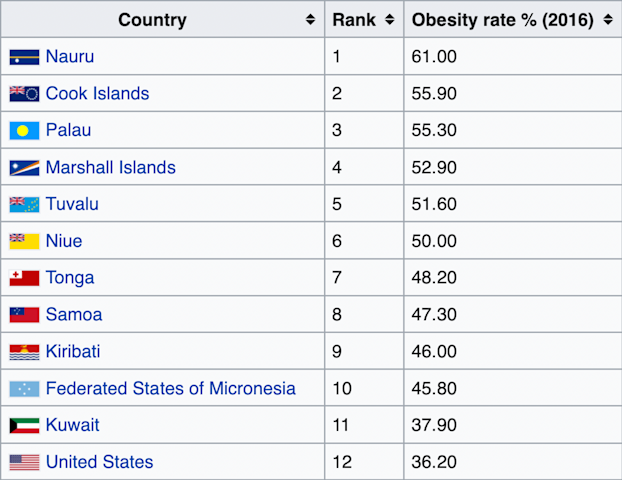Click the Kuwait flag icon
The width and height of the screenshot is (622, 480).
coord(24,426)
